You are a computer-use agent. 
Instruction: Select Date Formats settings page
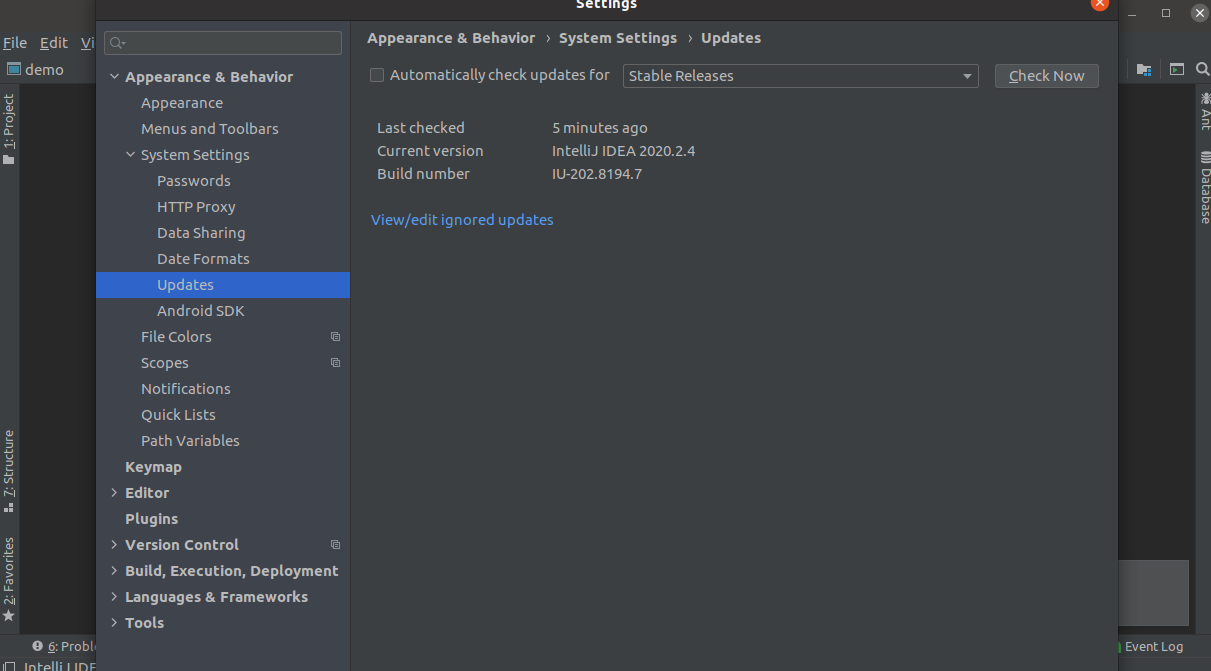pyautogui.click(x=203, y=259)
